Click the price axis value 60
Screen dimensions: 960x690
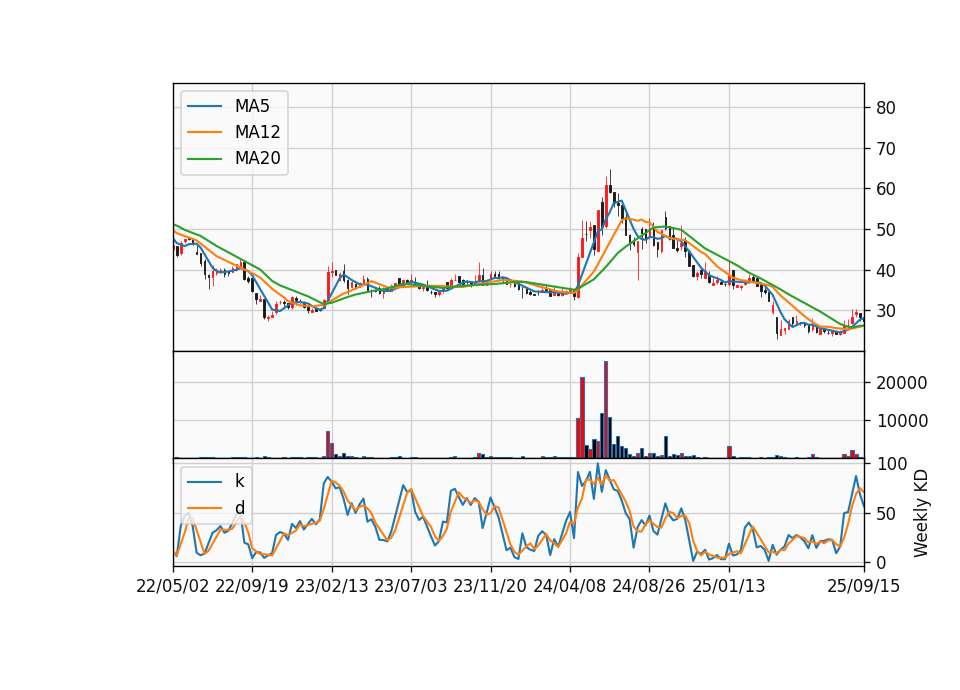tap(886, 189)
